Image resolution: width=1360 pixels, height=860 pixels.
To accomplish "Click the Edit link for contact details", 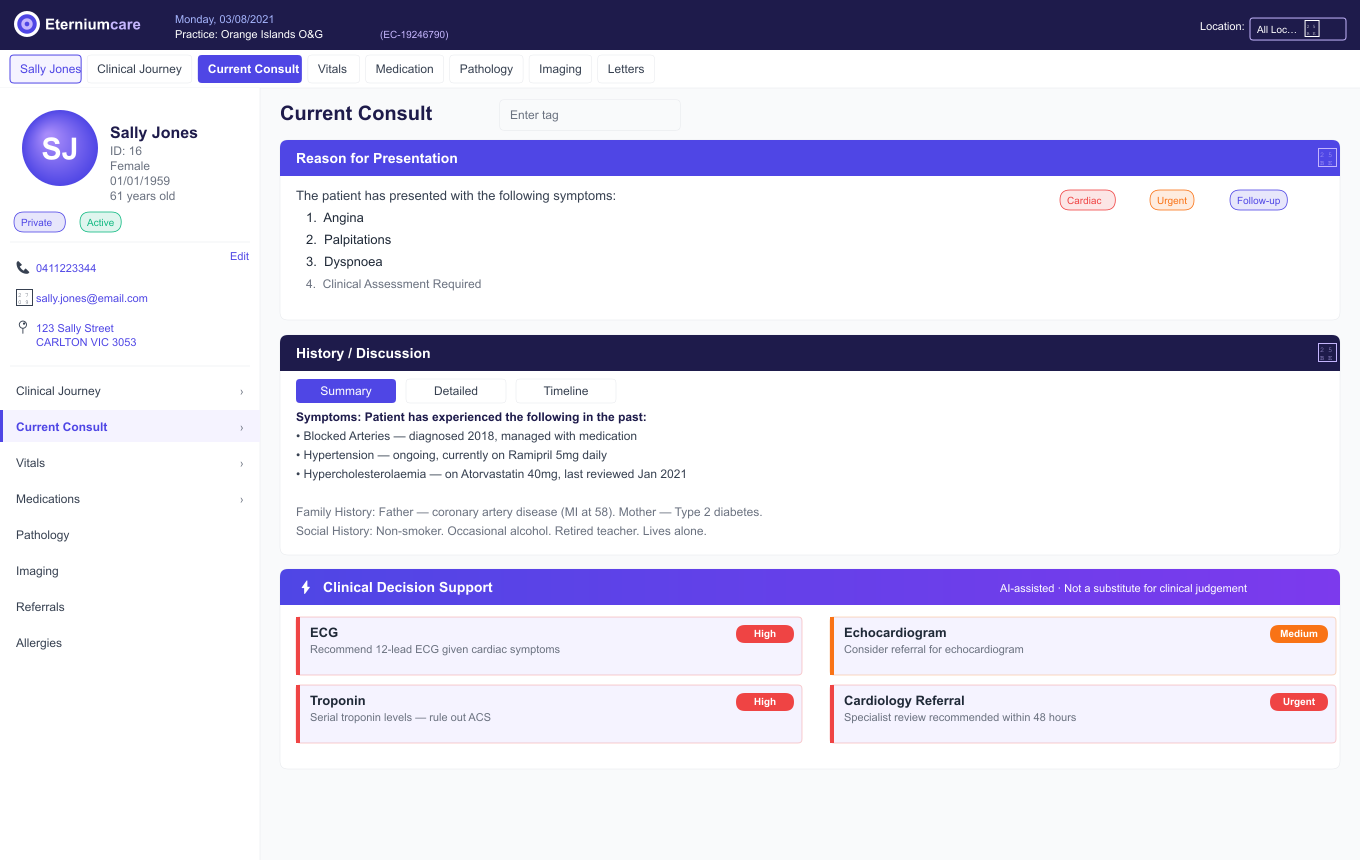I will tap(239, 256).
